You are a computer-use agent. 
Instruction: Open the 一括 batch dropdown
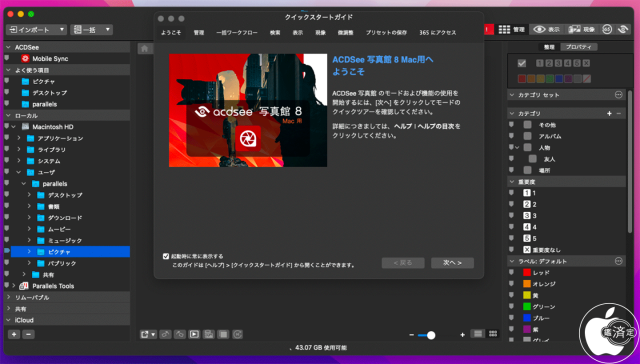91,29
